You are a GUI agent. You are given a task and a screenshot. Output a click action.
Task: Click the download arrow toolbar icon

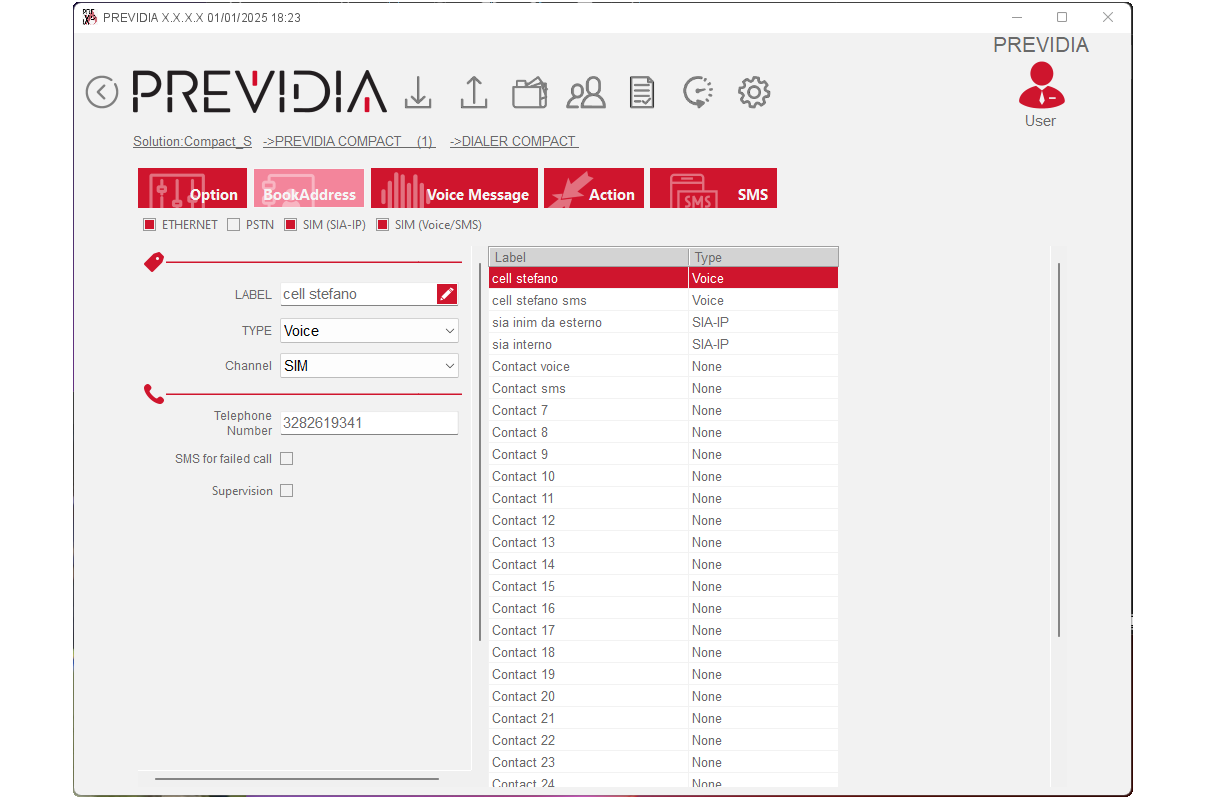418,92
